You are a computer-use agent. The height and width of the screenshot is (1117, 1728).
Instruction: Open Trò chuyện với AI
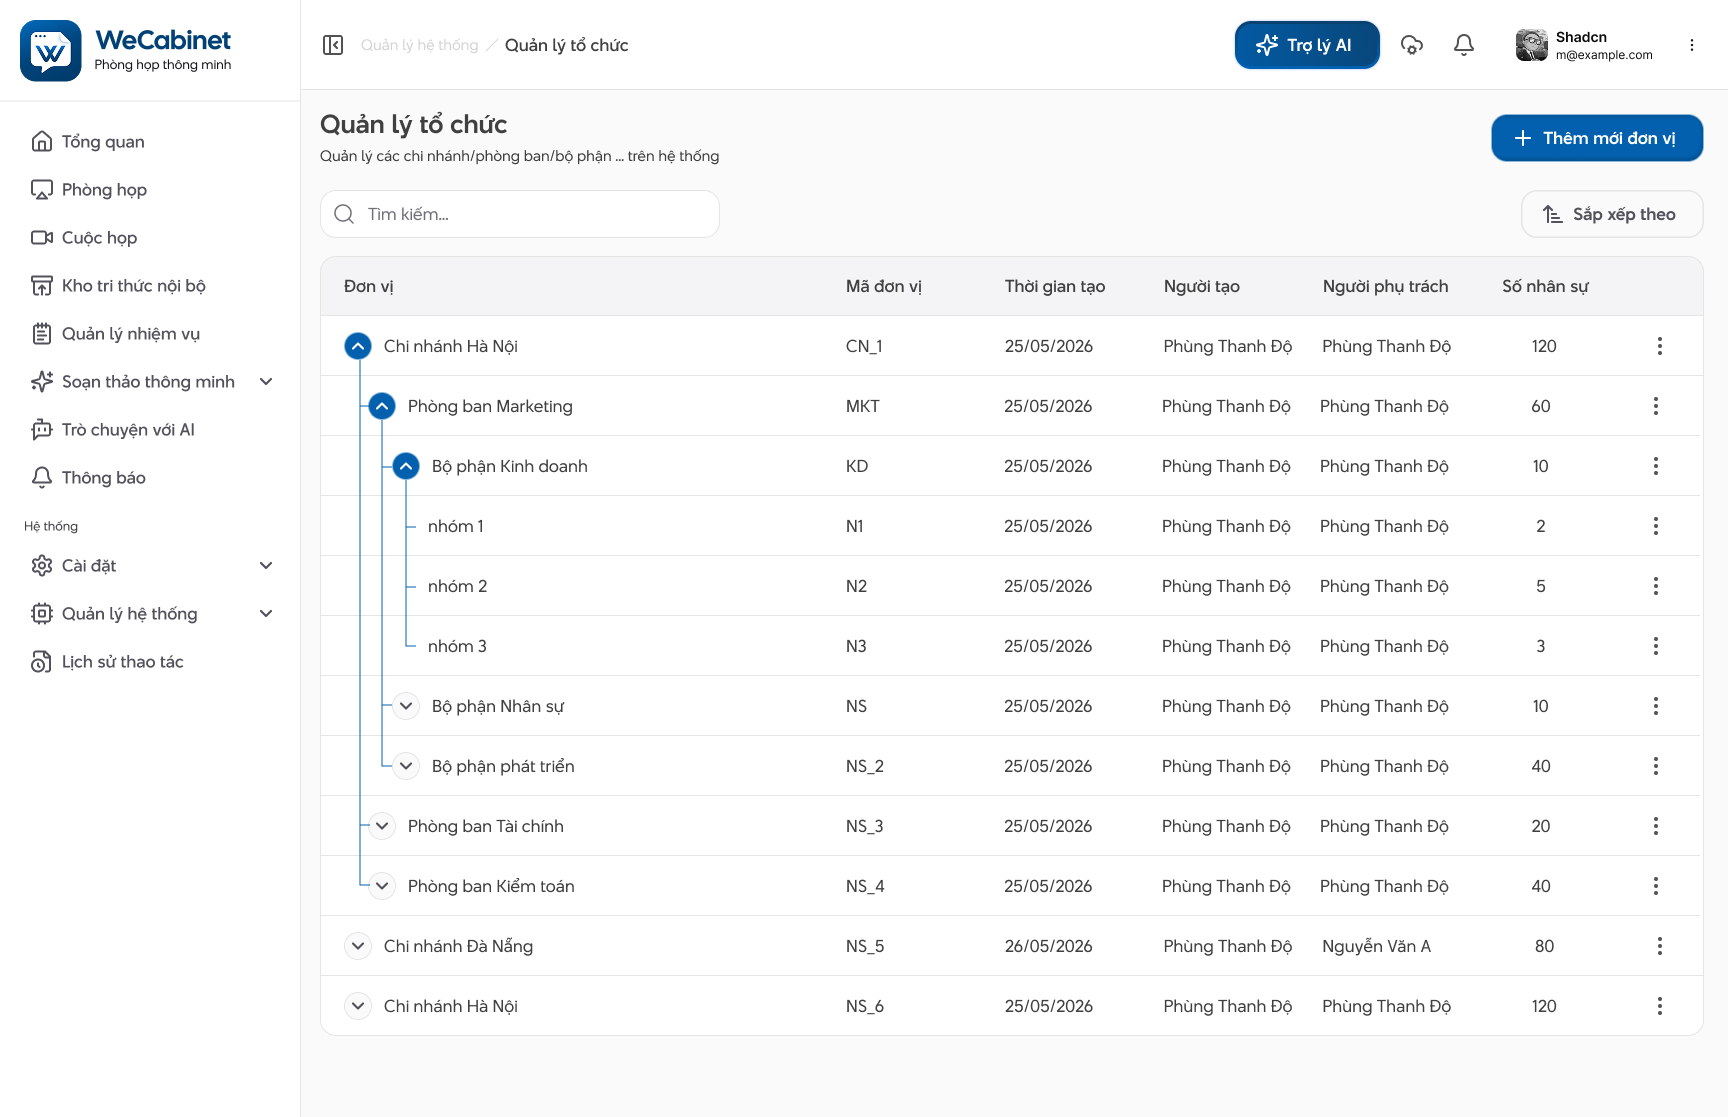[x=150, y=430]
